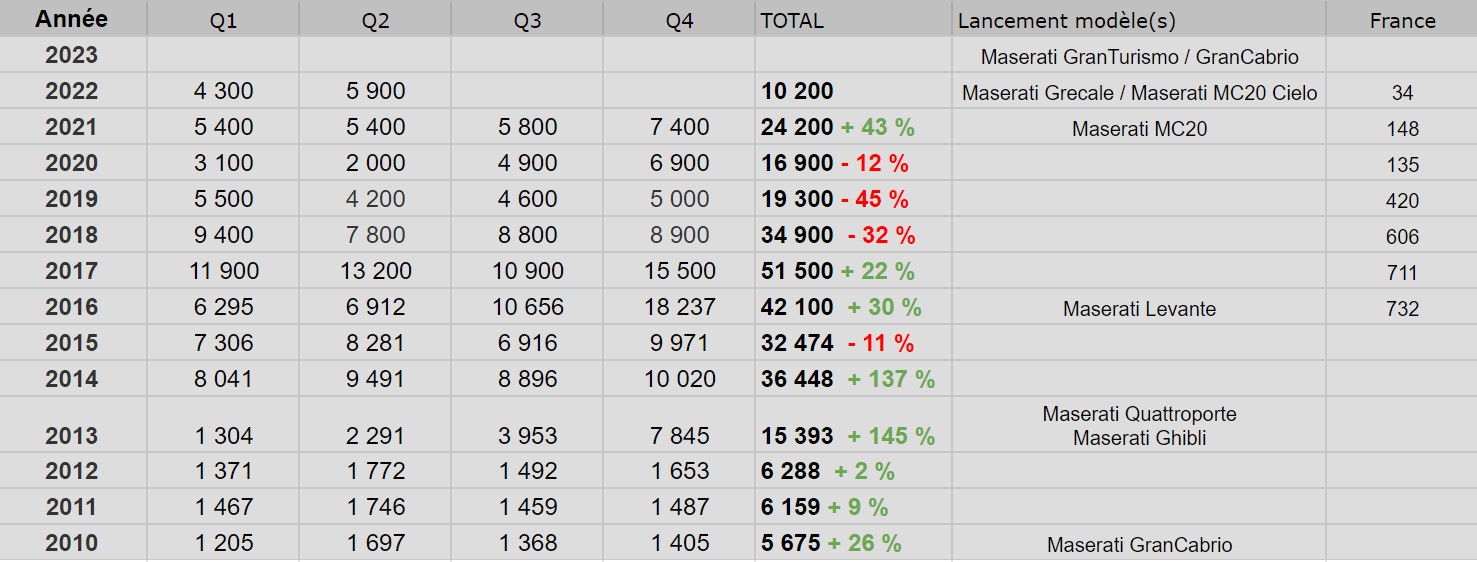Select France value 34
Viewport: 1477px width, 562px height.
[x=1402, y=93]
